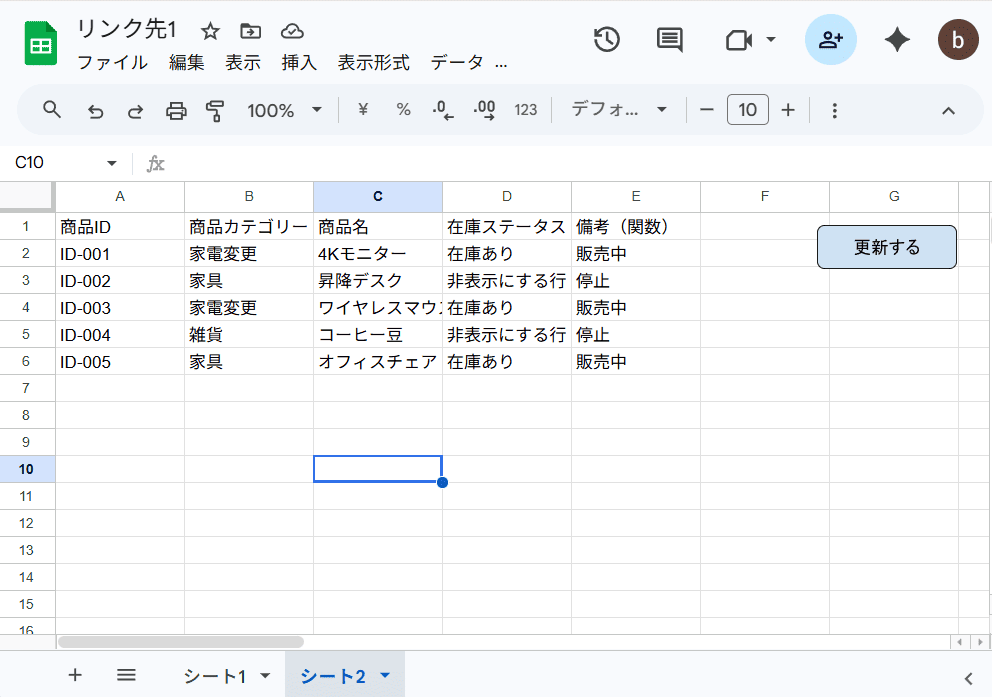Click the undo arrow icon

95,110
